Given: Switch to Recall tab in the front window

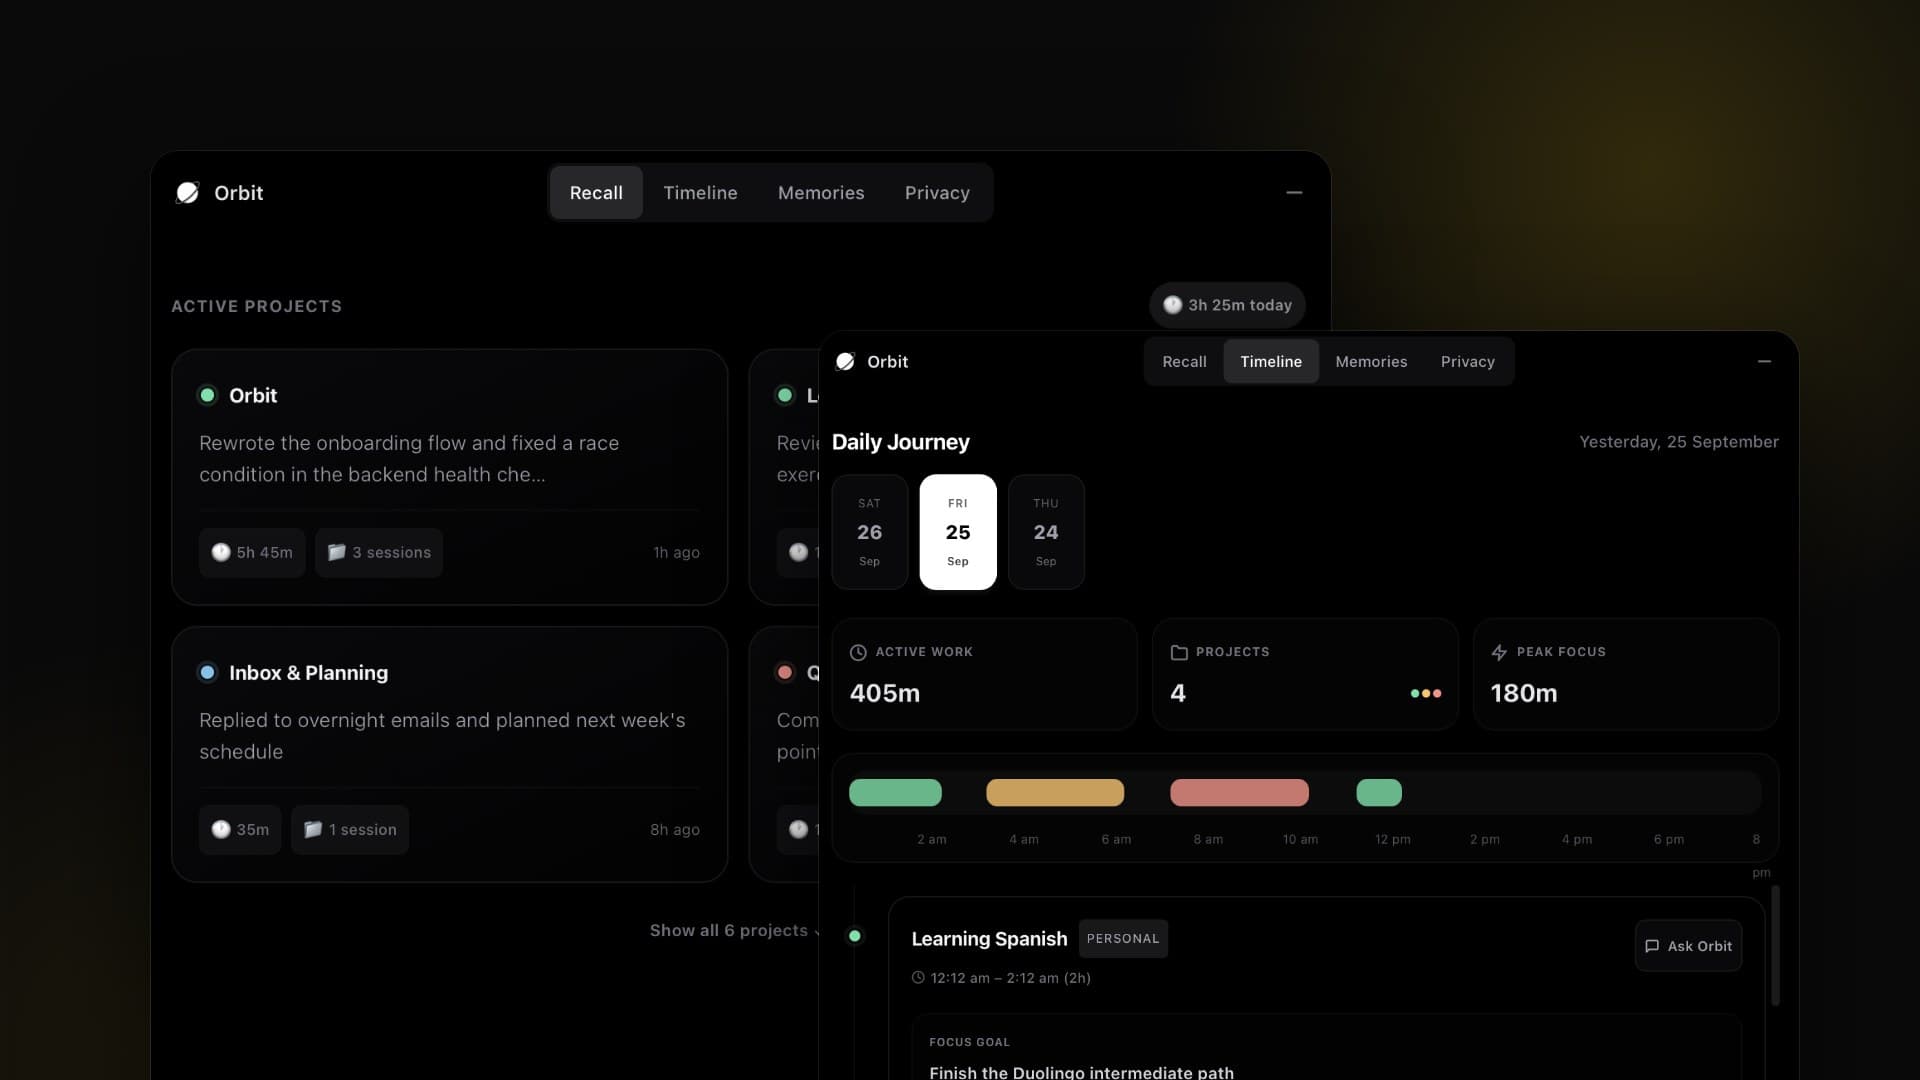Looking at the screenshot, I should (1184, 362).
